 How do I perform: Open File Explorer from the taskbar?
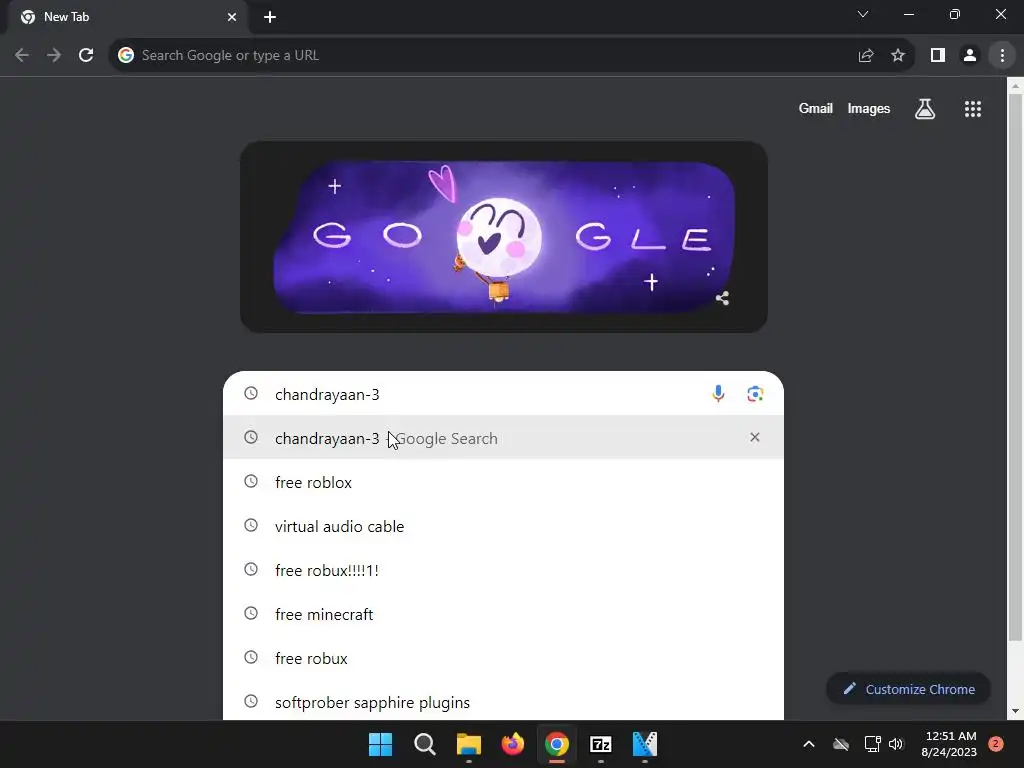[x=468, y=744]
